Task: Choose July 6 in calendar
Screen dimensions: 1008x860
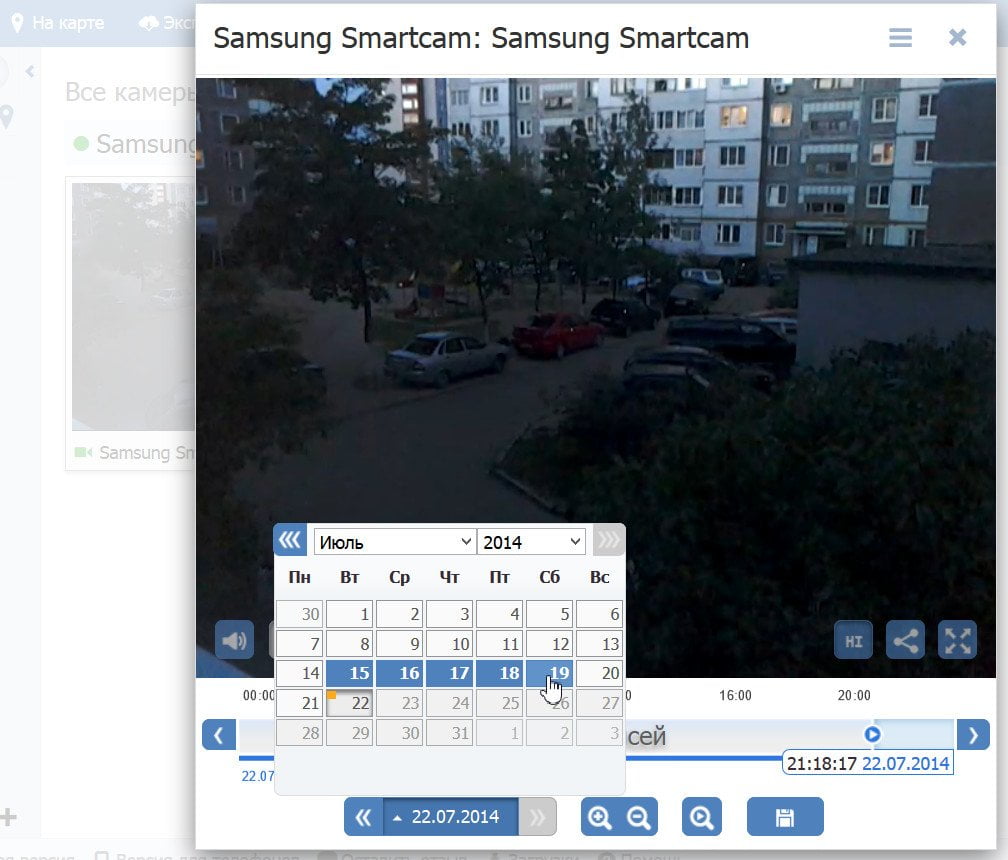Action: [599, 614]
